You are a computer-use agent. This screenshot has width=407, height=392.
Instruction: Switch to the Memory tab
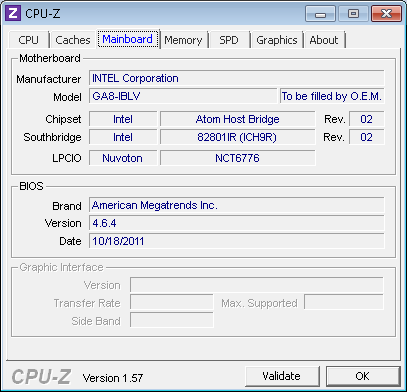point(183,40)
